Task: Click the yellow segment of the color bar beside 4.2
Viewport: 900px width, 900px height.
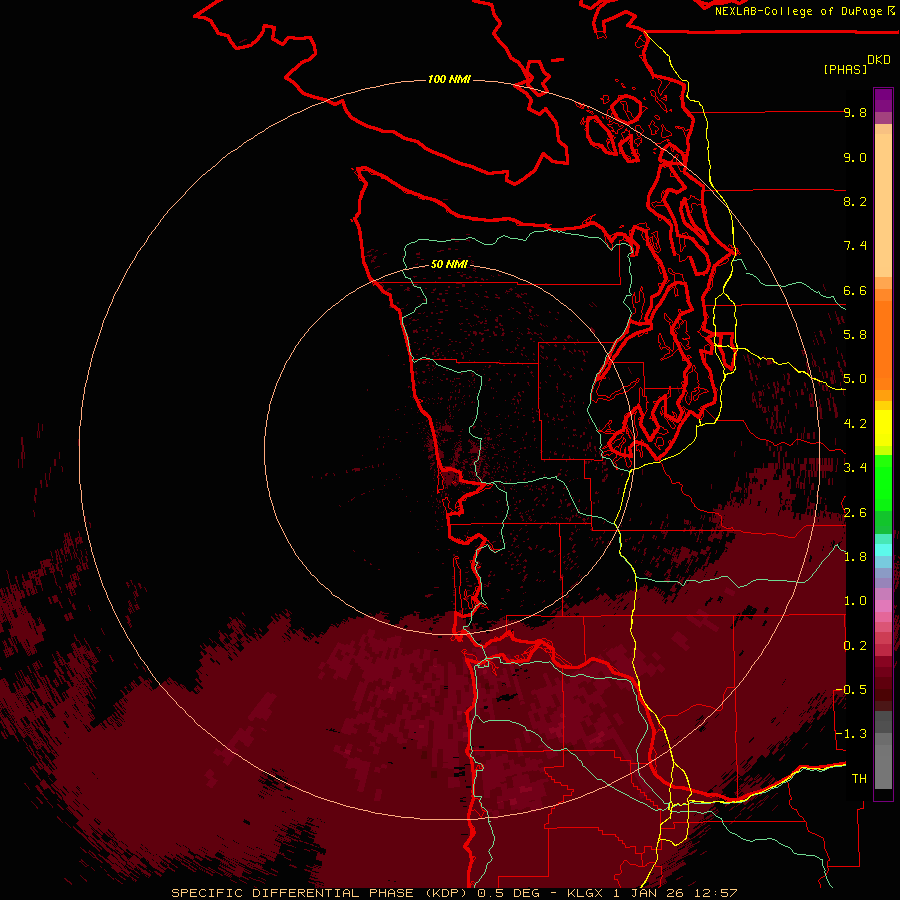Action: click(883, 428)
